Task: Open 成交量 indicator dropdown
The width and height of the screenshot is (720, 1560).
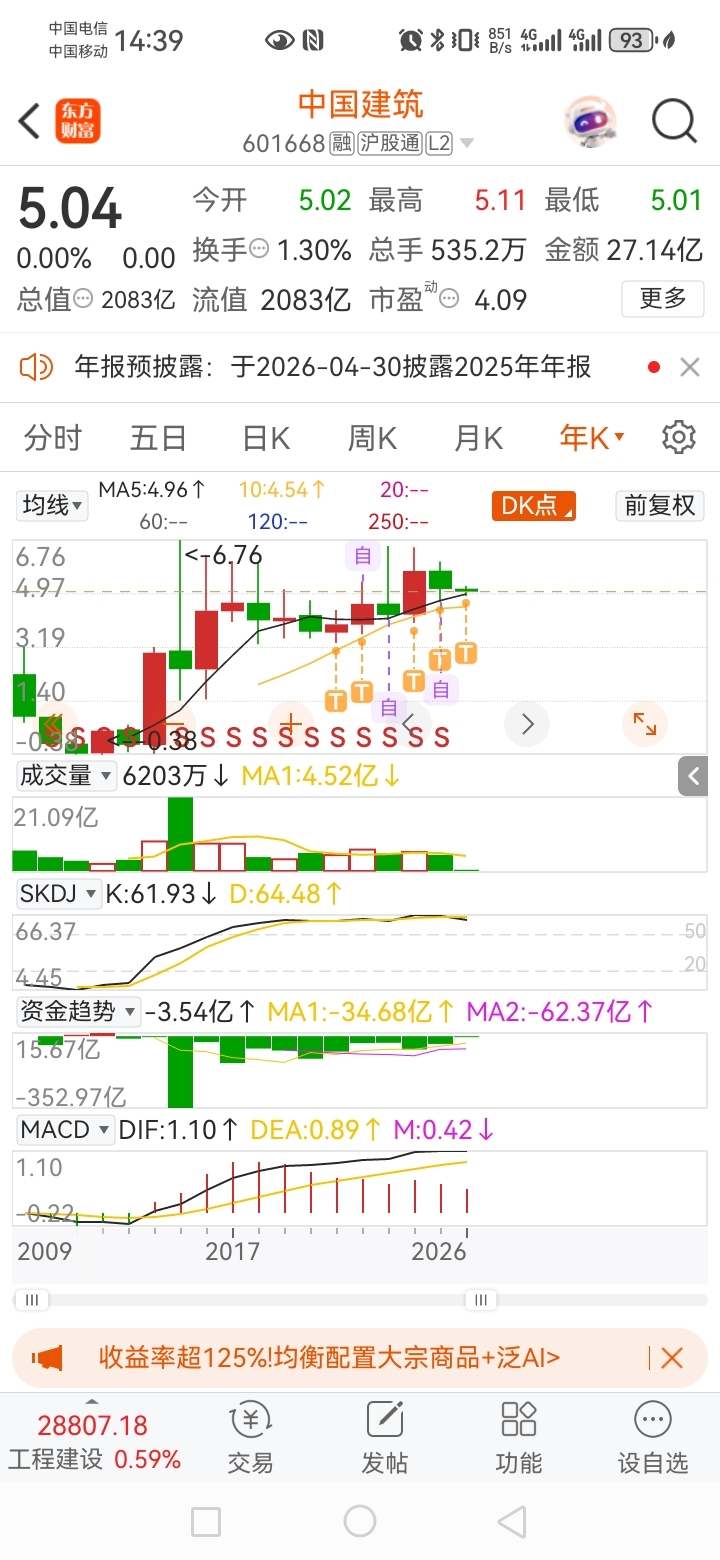Action: 65,775
